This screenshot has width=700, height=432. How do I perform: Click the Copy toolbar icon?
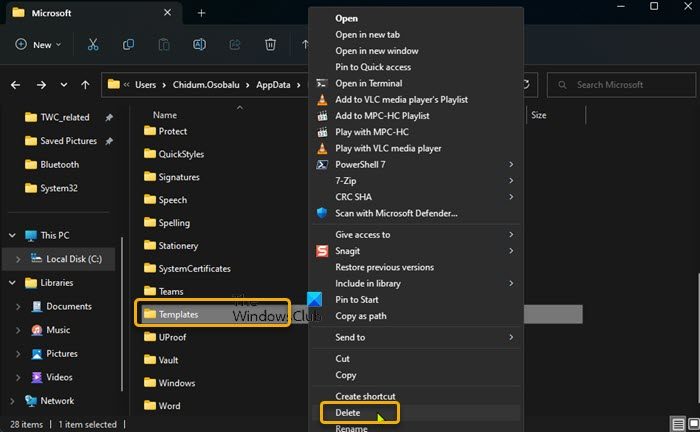pyautogui.click(x=128, y=45)
